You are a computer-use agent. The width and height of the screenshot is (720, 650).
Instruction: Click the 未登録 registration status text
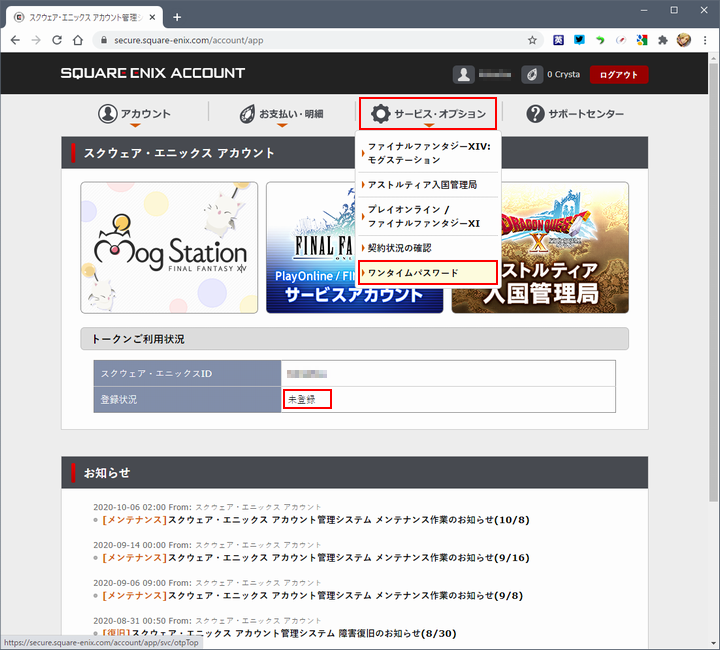tap(302, 399)
